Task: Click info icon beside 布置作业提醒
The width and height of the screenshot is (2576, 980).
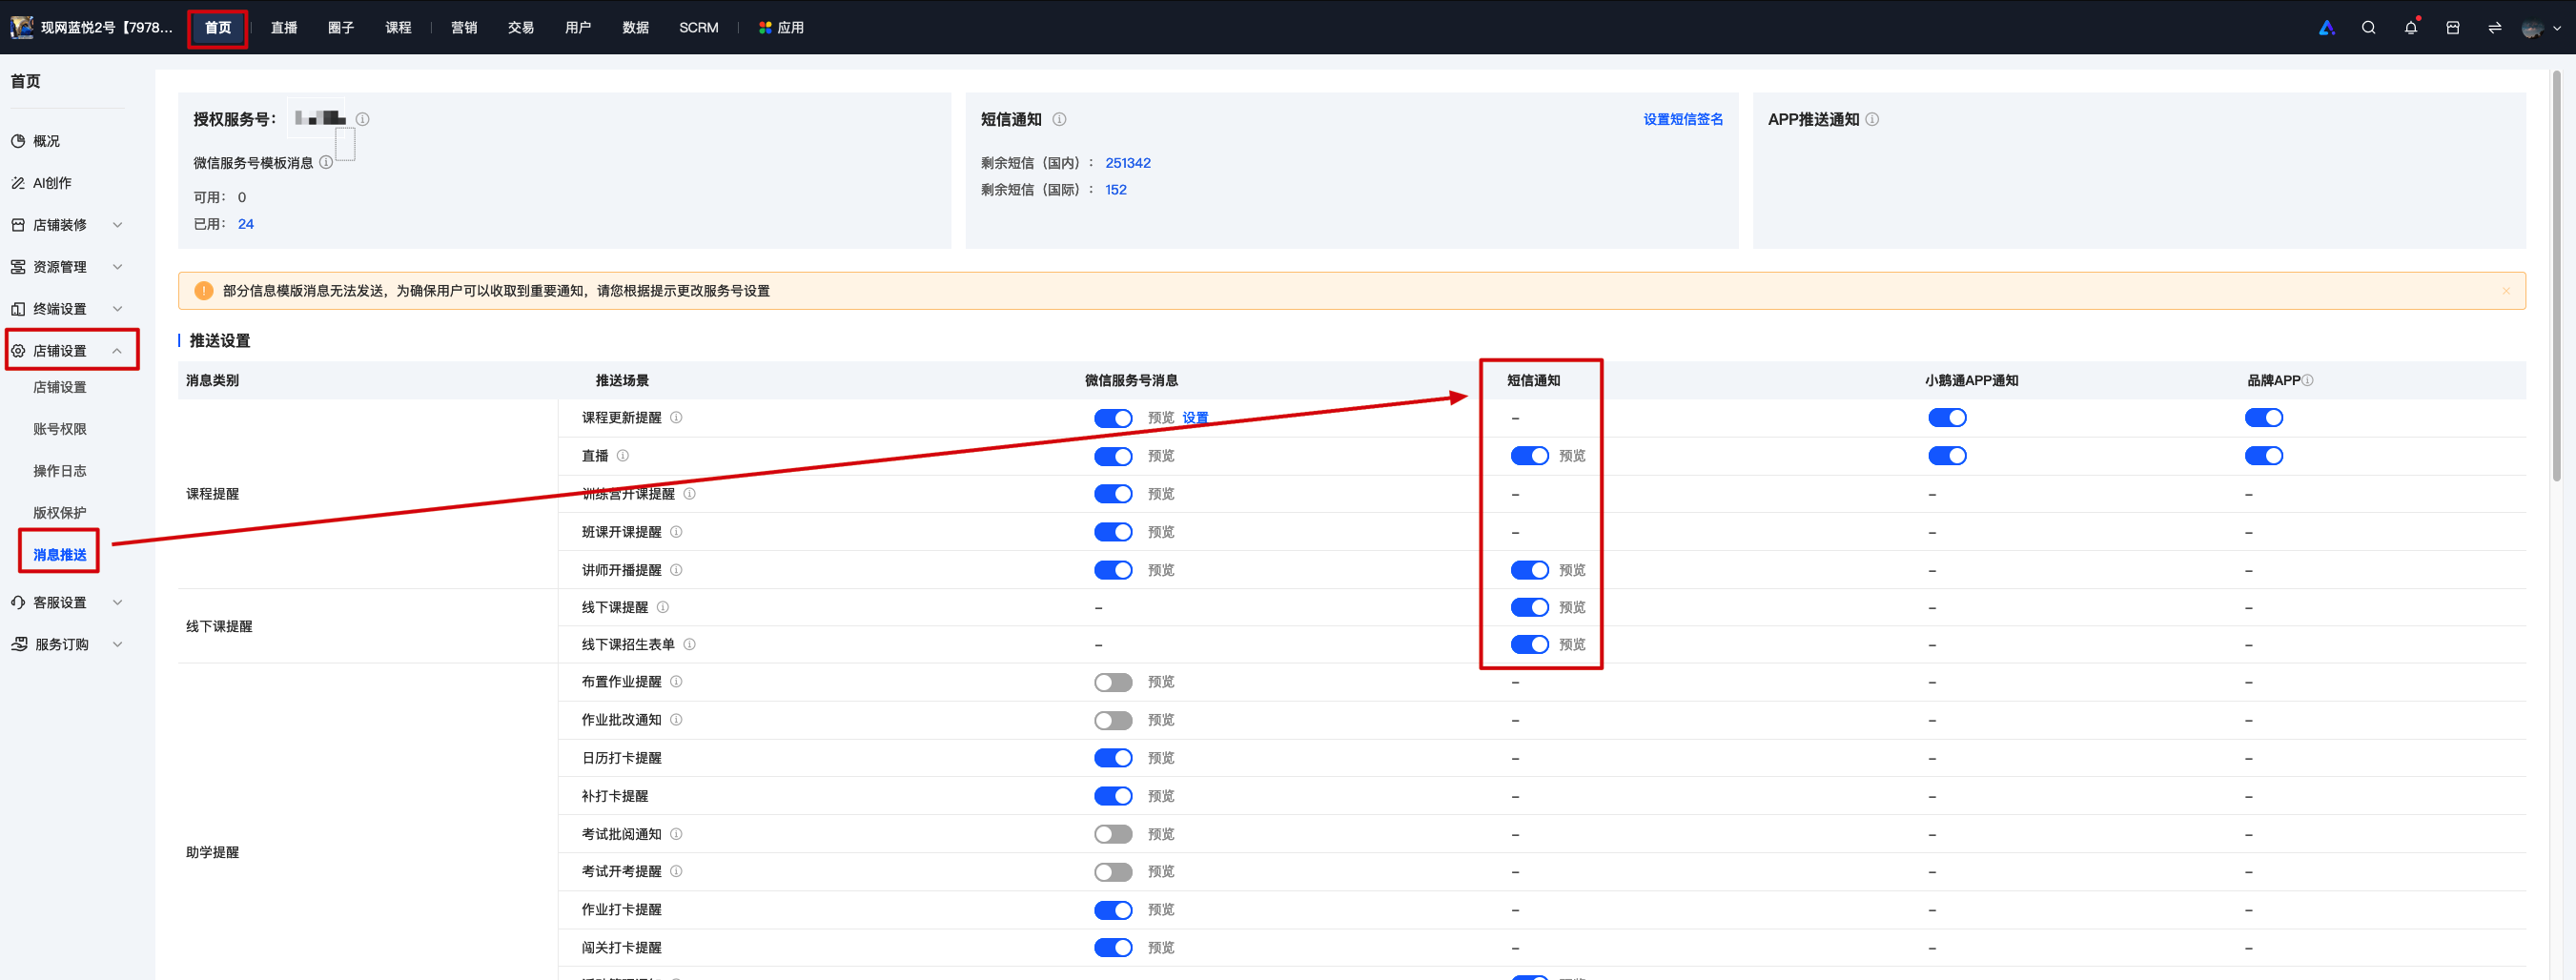Action: [676, 682]
